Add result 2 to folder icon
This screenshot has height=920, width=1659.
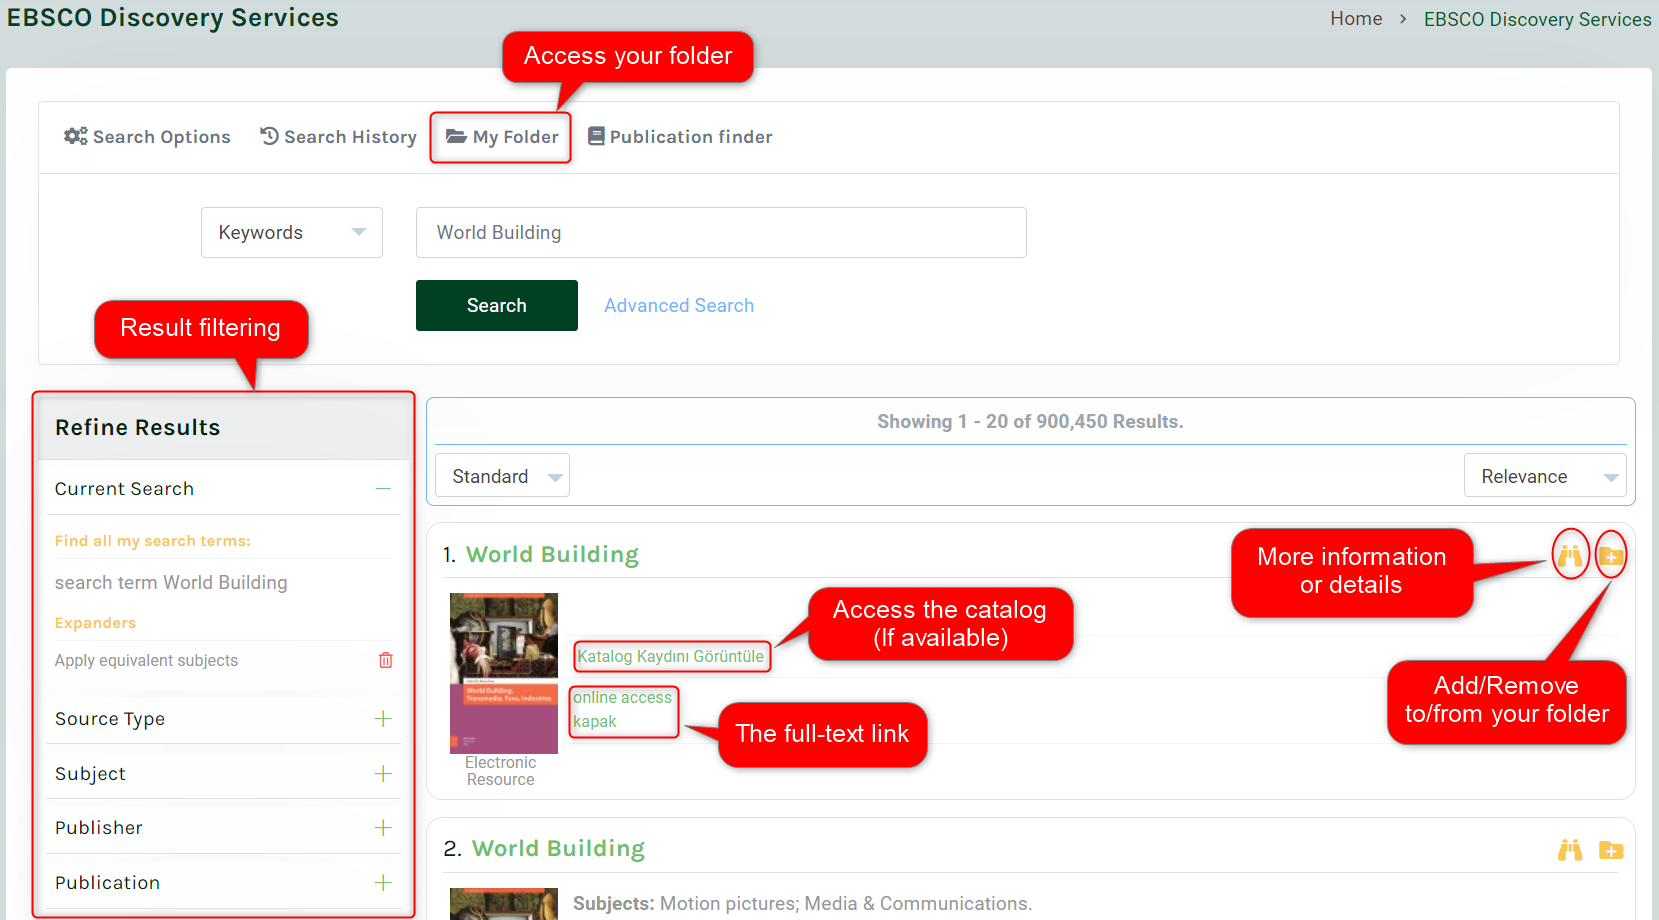click(1611, 850)
